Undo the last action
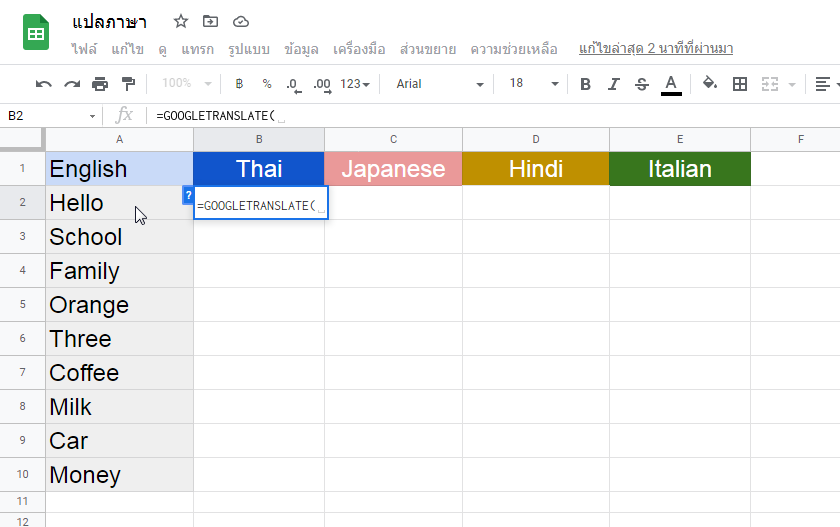The width and height of the screenshot is (840, 527). (x=43, y=84)
